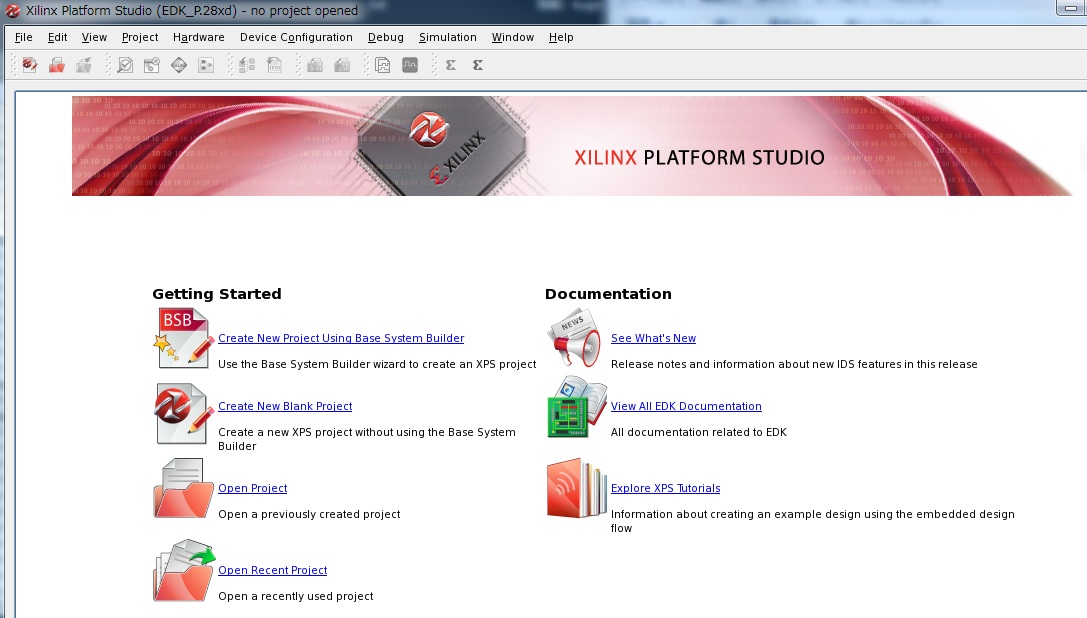1087x618 pixels.
Task: Follow the Create New Project Using Base System Builder link
Action: point(341,338)
